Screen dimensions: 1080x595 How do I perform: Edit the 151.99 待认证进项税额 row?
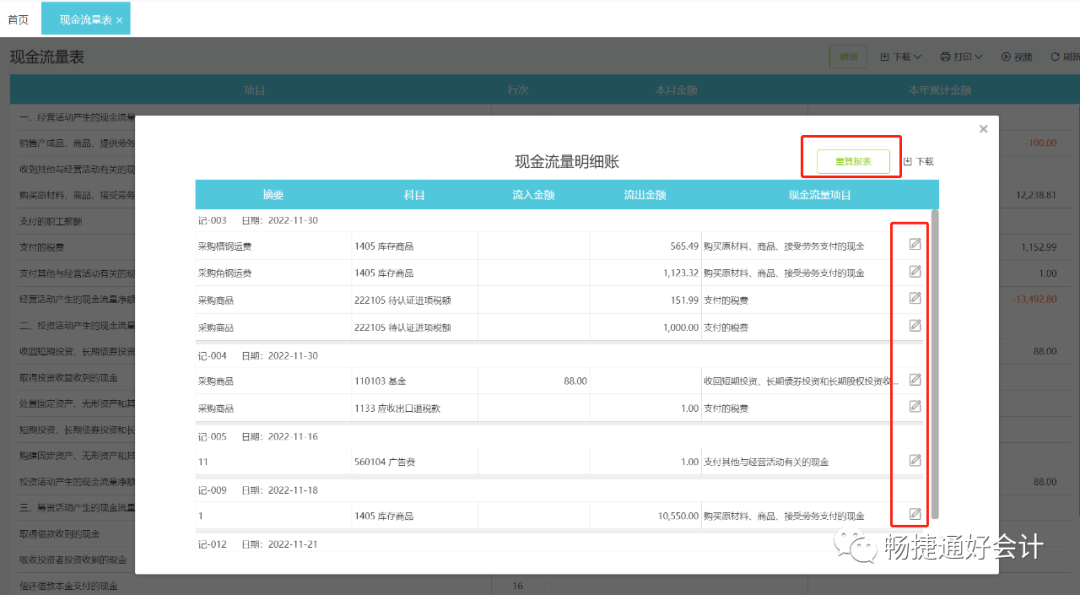(x=915, y=298)
